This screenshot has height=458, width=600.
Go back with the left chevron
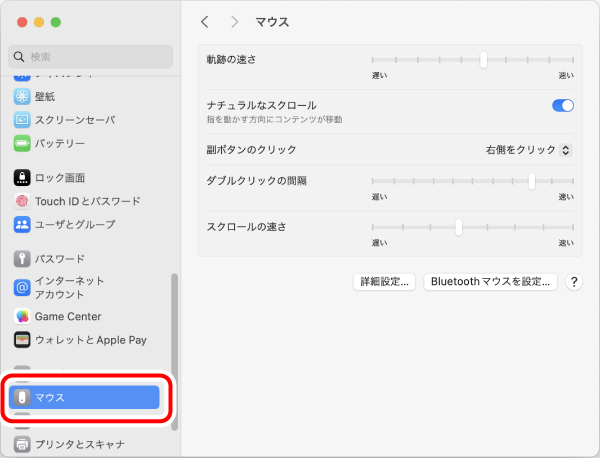click(x=205, y=21)
